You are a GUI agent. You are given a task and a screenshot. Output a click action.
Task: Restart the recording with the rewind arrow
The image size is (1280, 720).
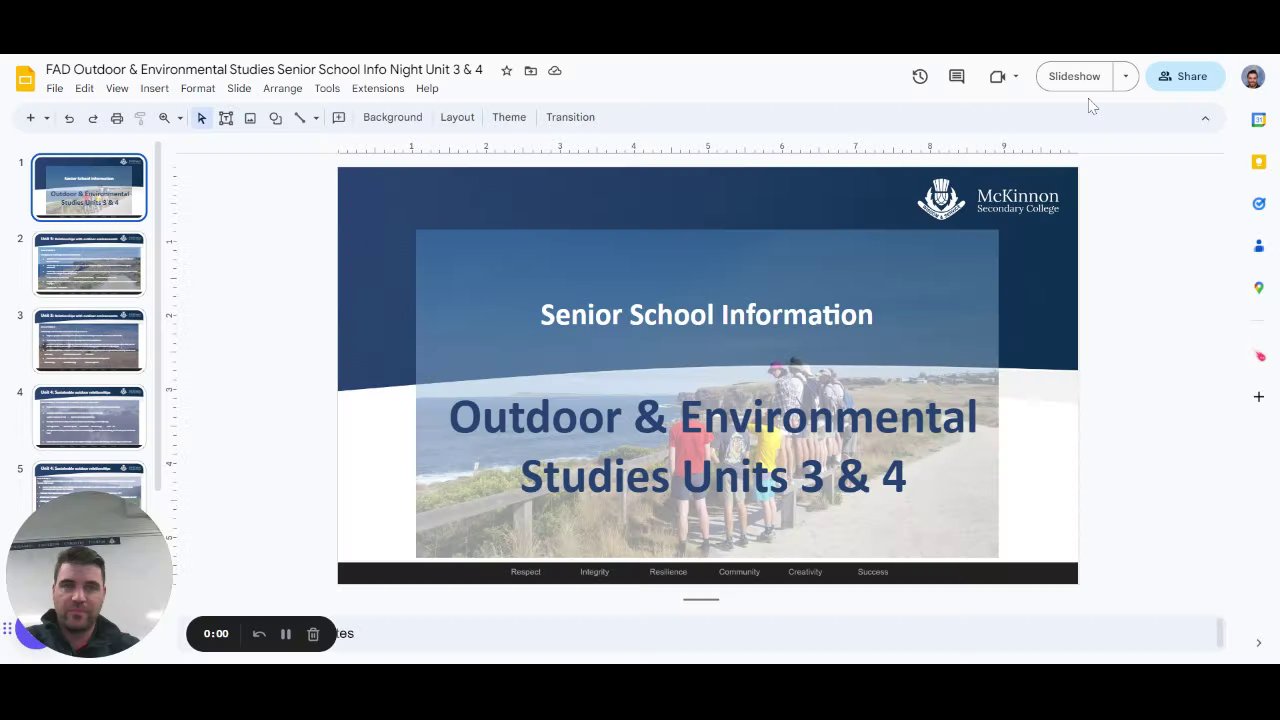259,634
